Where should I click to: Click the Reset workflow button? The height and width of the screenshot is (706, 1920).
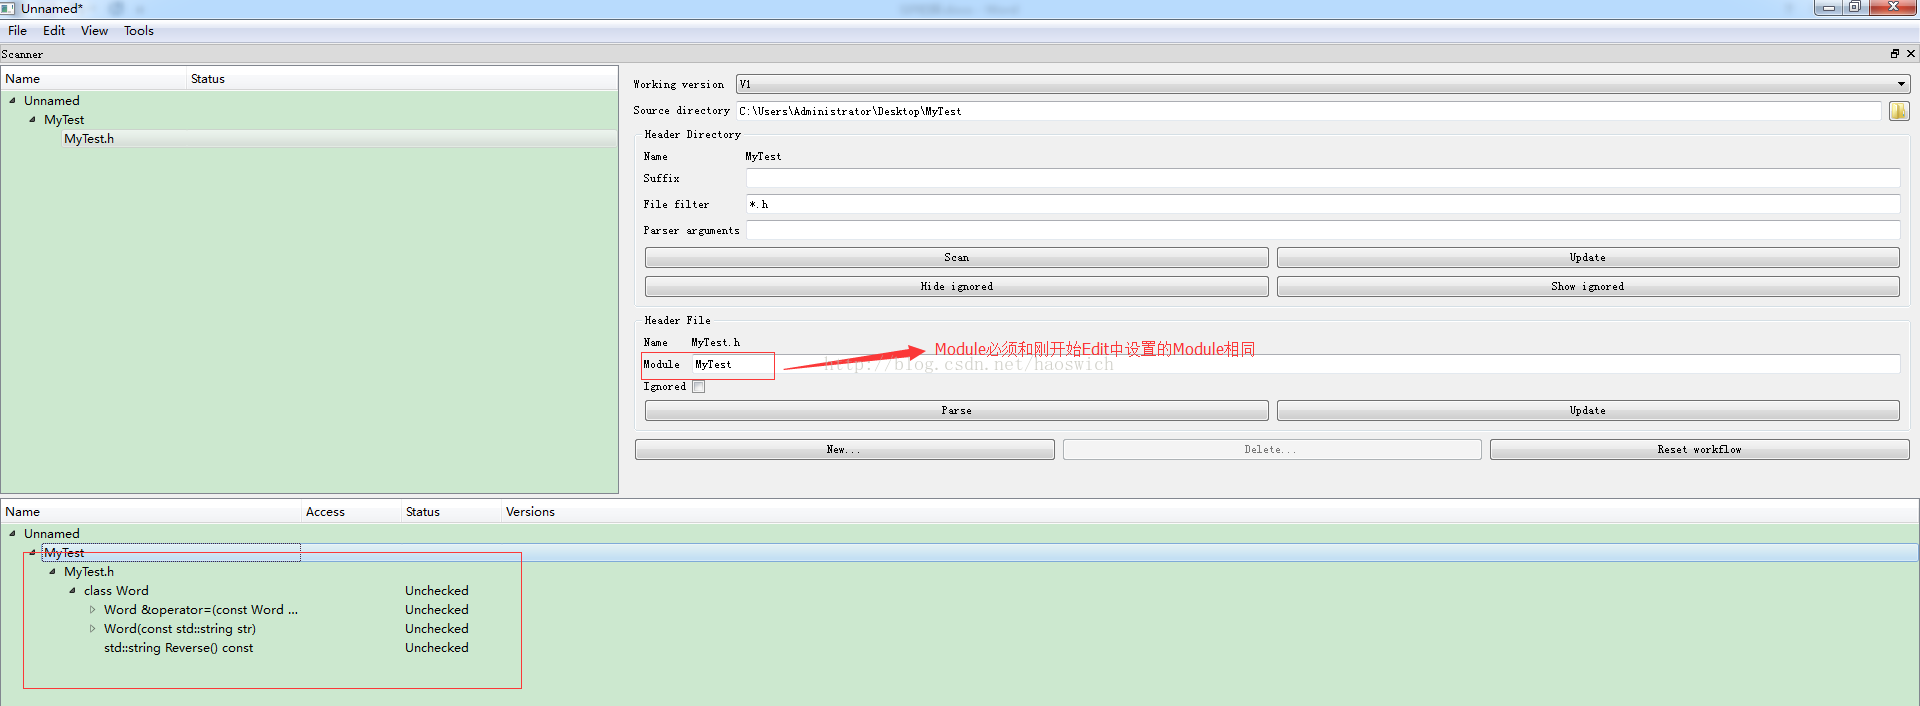(1699, 450)
